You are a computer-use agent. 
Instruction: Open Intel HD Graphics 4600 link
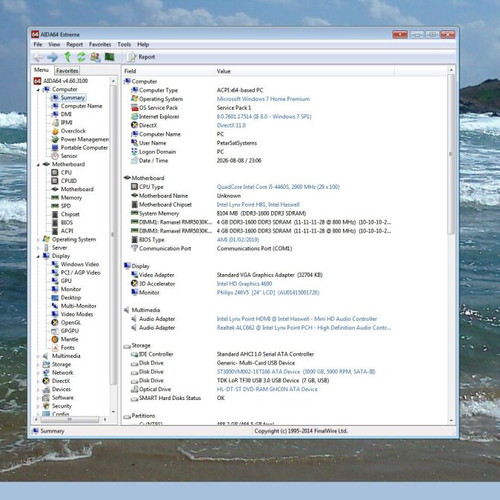(244, 284)
